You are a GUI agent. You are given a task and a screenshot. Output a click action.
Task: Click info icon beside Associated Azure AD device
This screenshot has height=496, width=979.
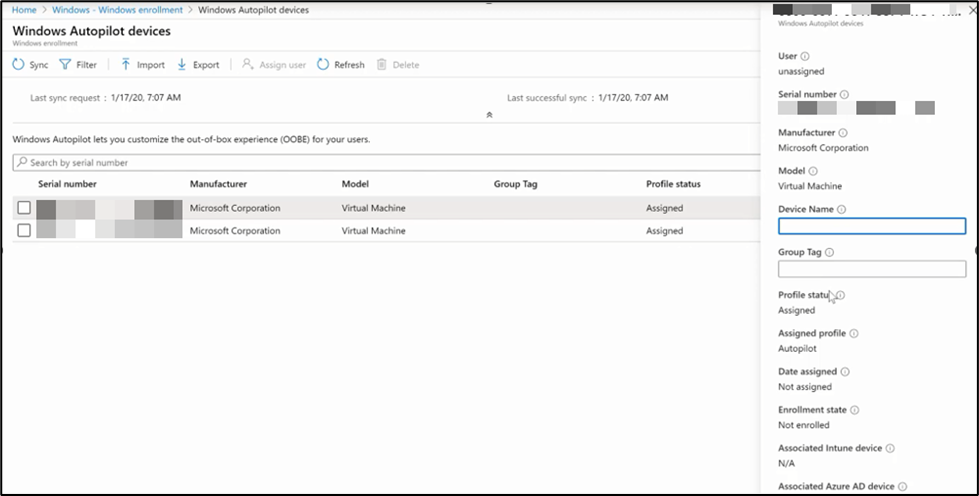tap(902, 486)
